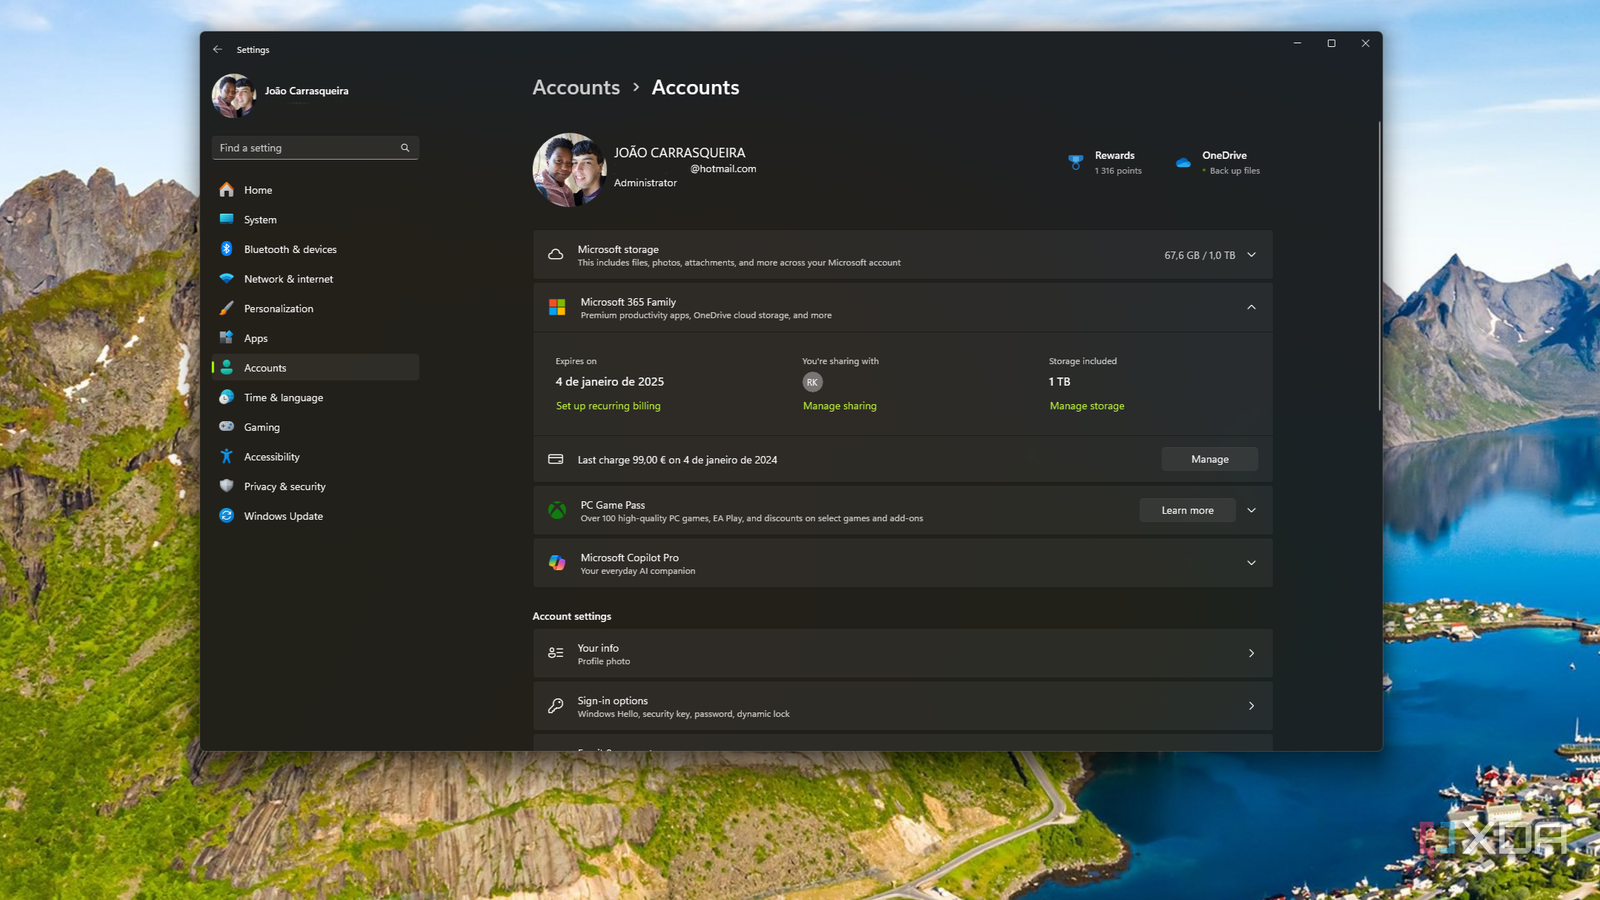Screen dimensions: 1600x900
Task: Click the OneDrive cloud icon
Action: point(1183,162)
